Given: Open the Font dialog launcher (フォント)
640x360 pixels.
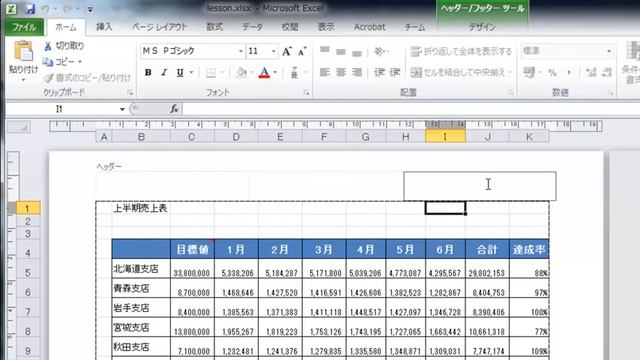Looking at the screenshot, I should click(x=307, y=93).
